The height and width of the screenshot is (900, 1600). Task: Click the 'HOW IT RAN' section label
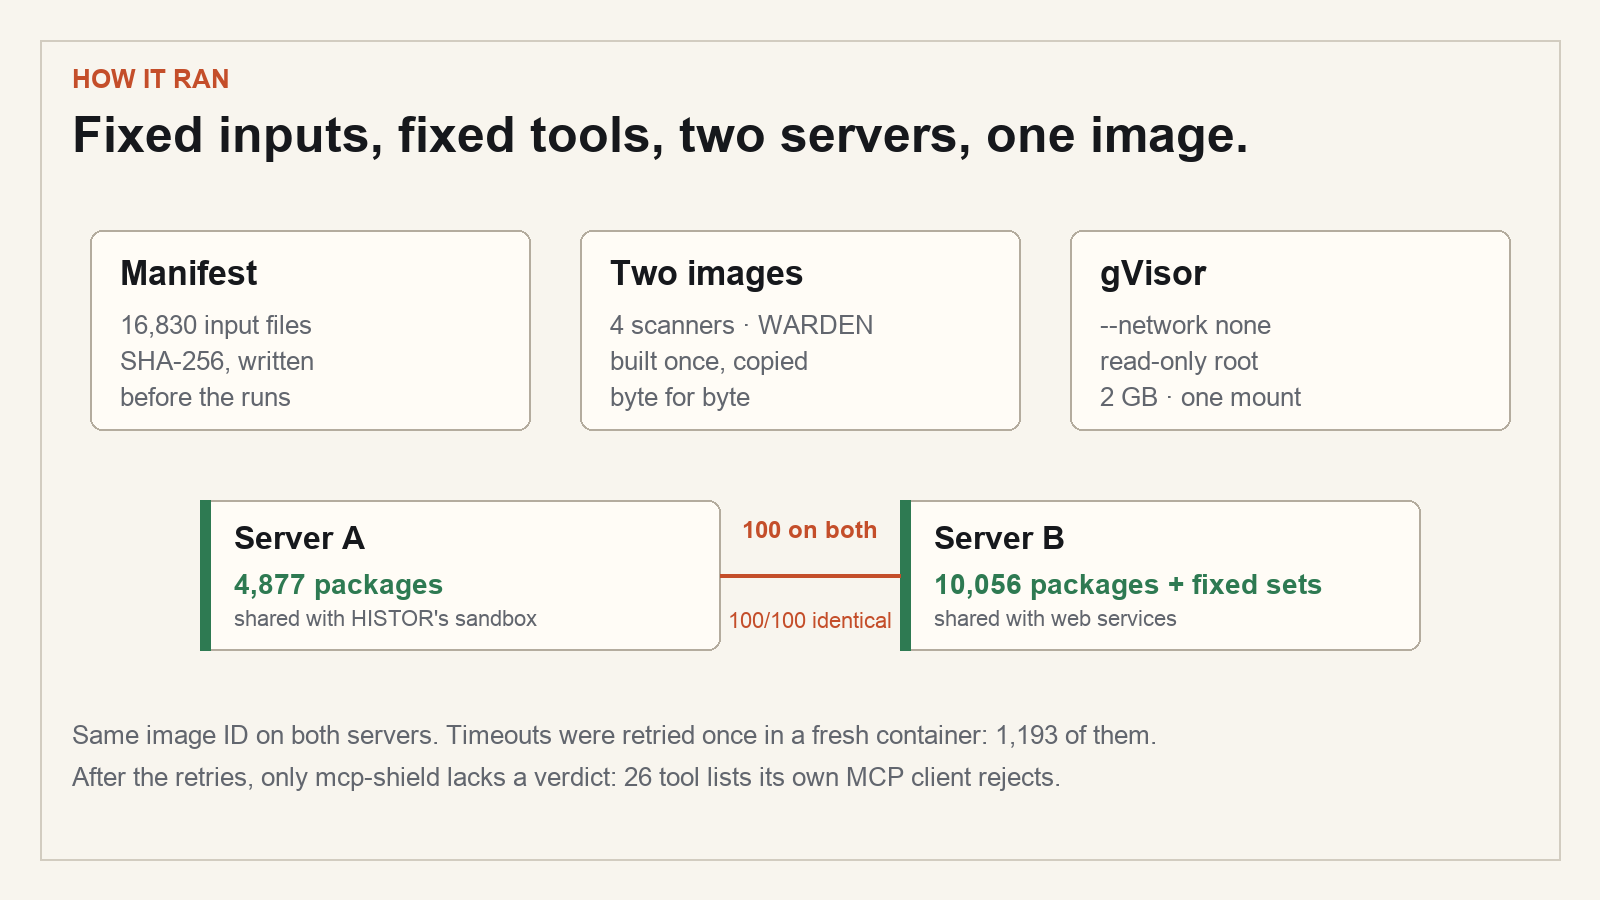[151, 79]
